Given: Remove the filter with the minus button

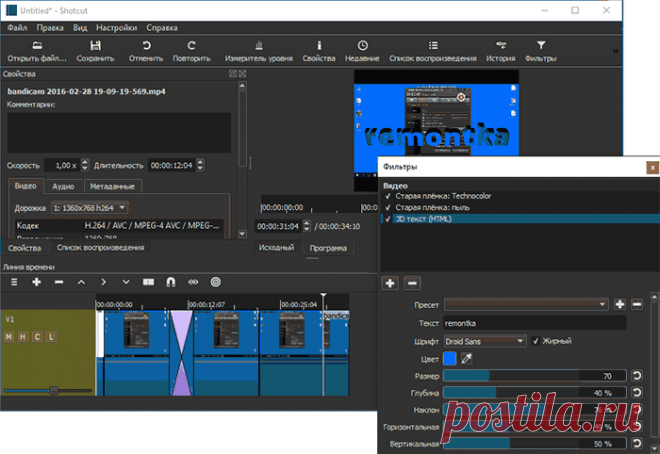Looking at the screenshot, I should (x=412, y=283).
